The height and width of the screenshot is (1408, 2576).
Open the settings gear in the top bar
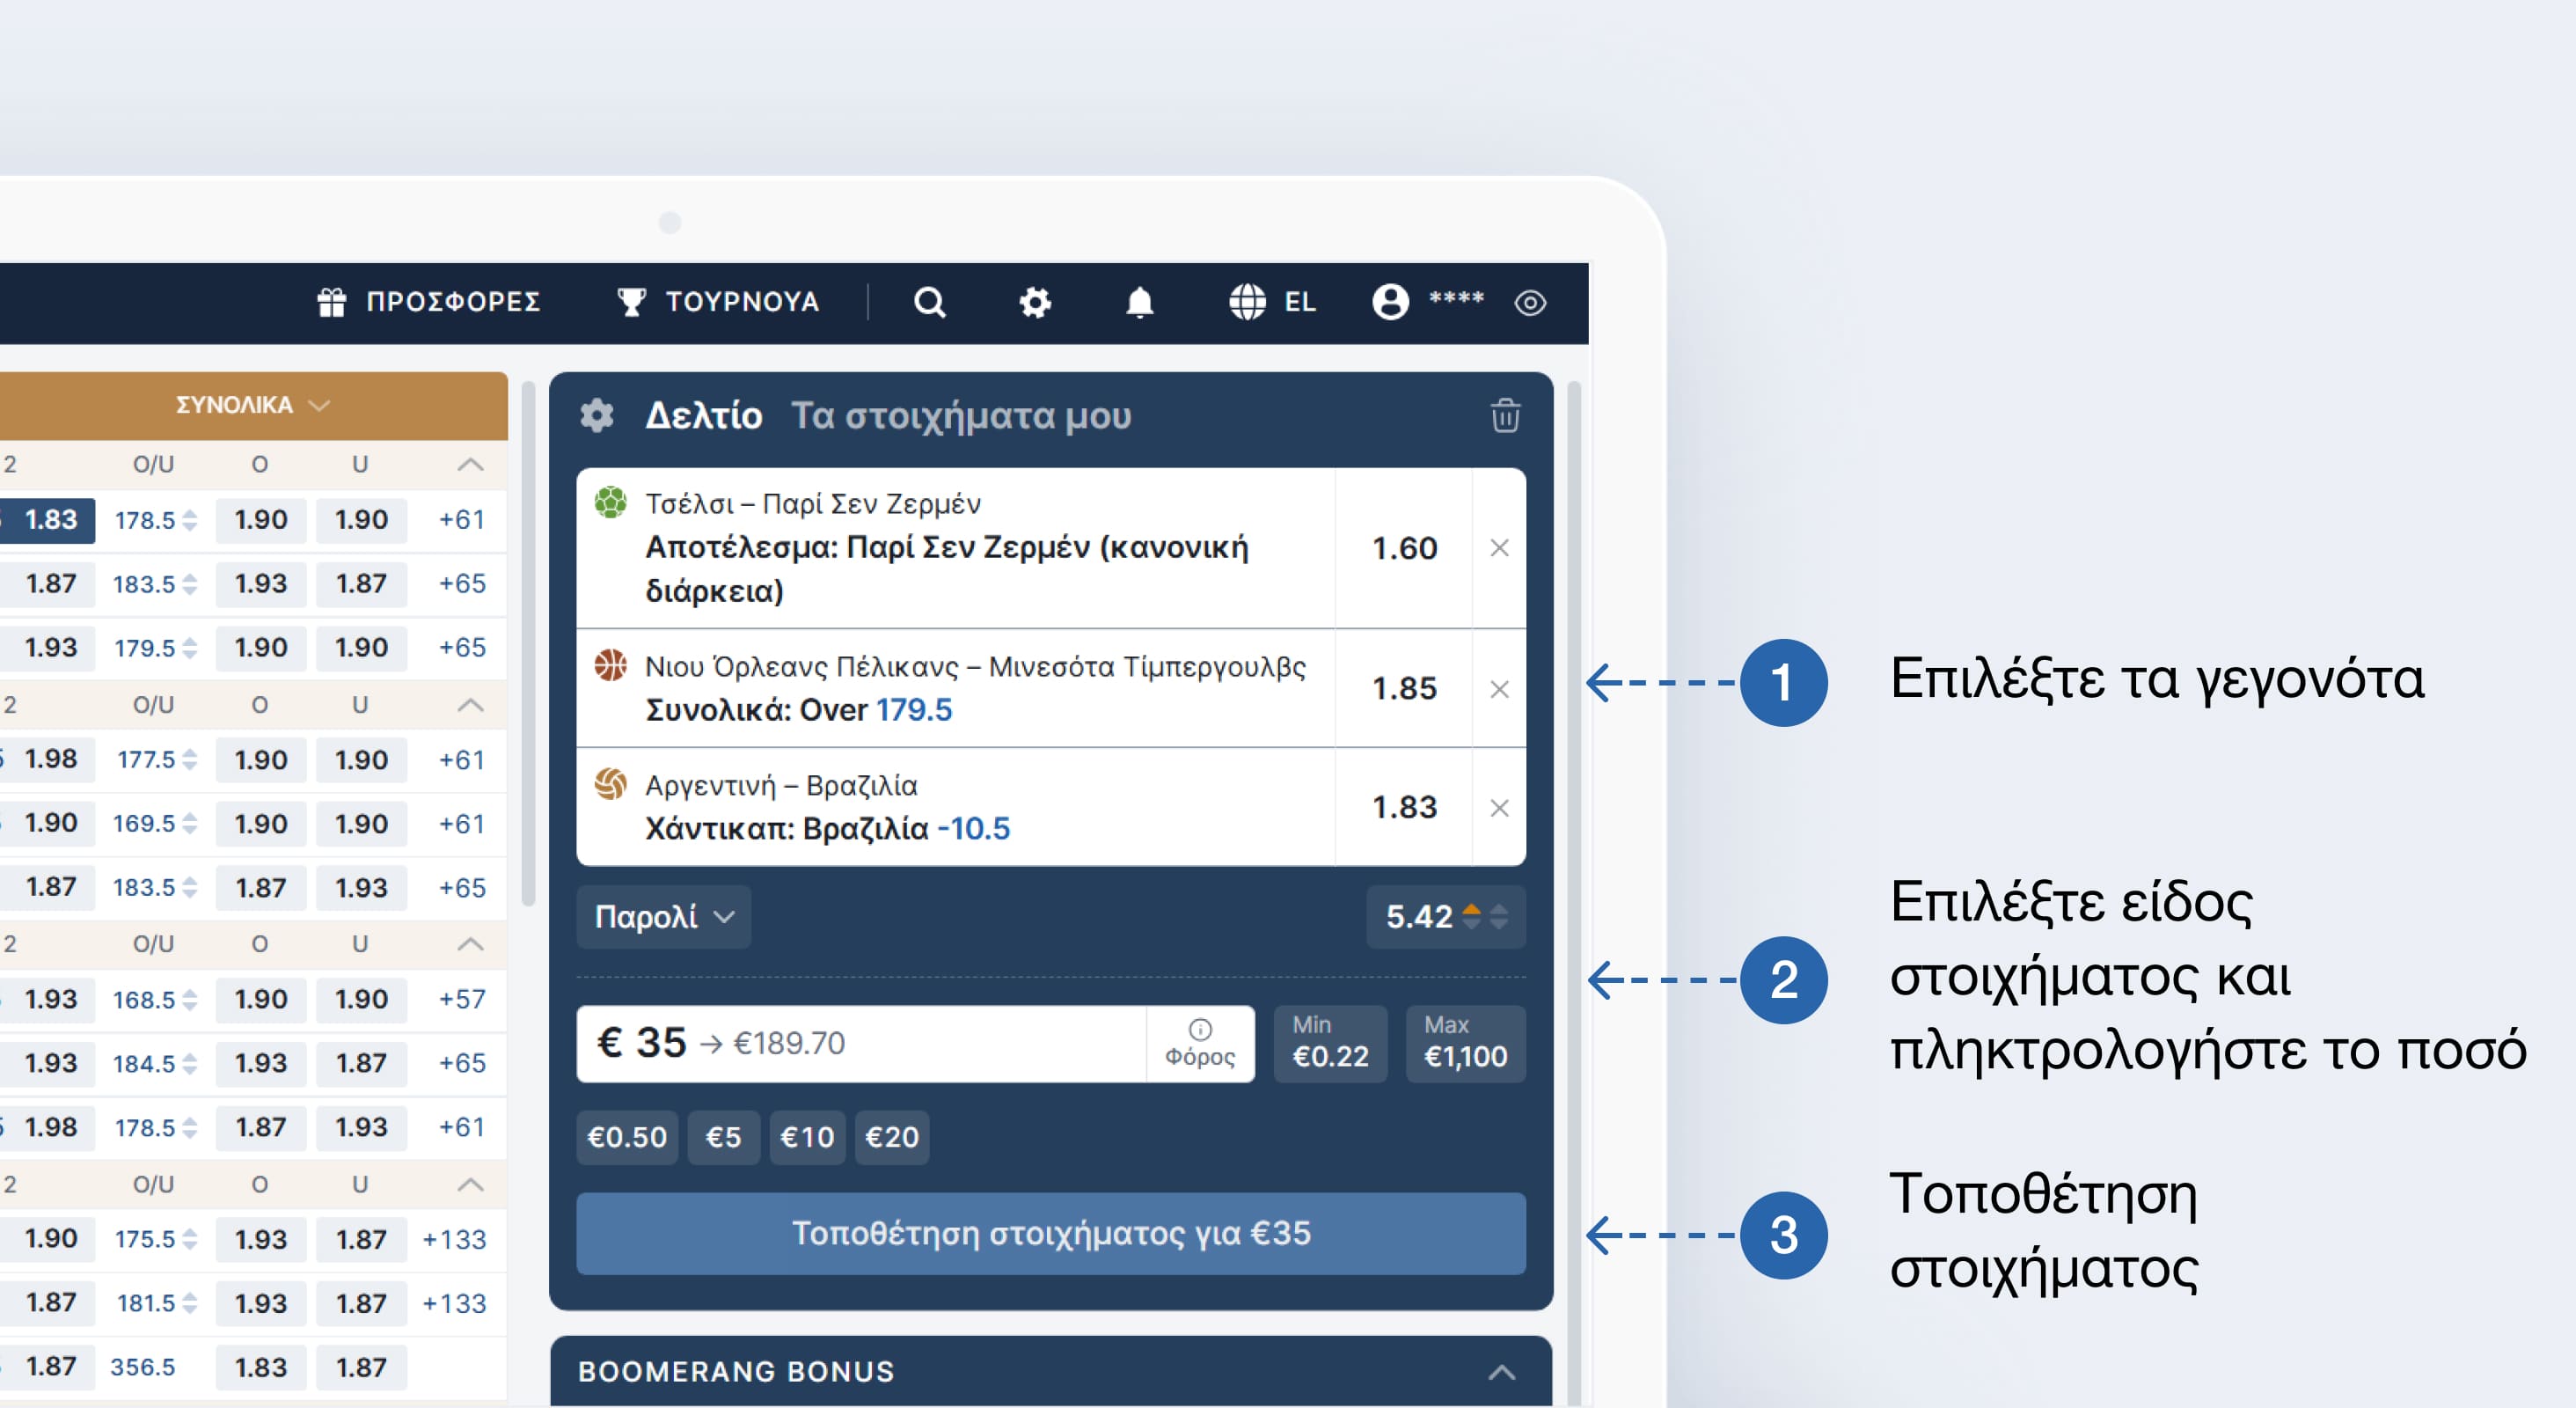[x=1035, y=302]
